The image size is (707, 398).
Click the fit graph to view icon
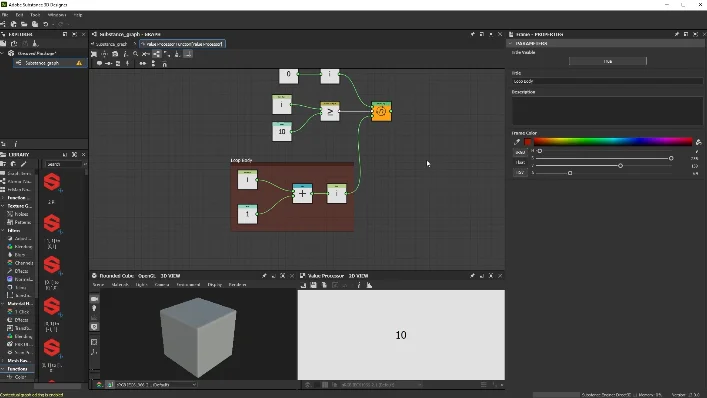[94, 54]
